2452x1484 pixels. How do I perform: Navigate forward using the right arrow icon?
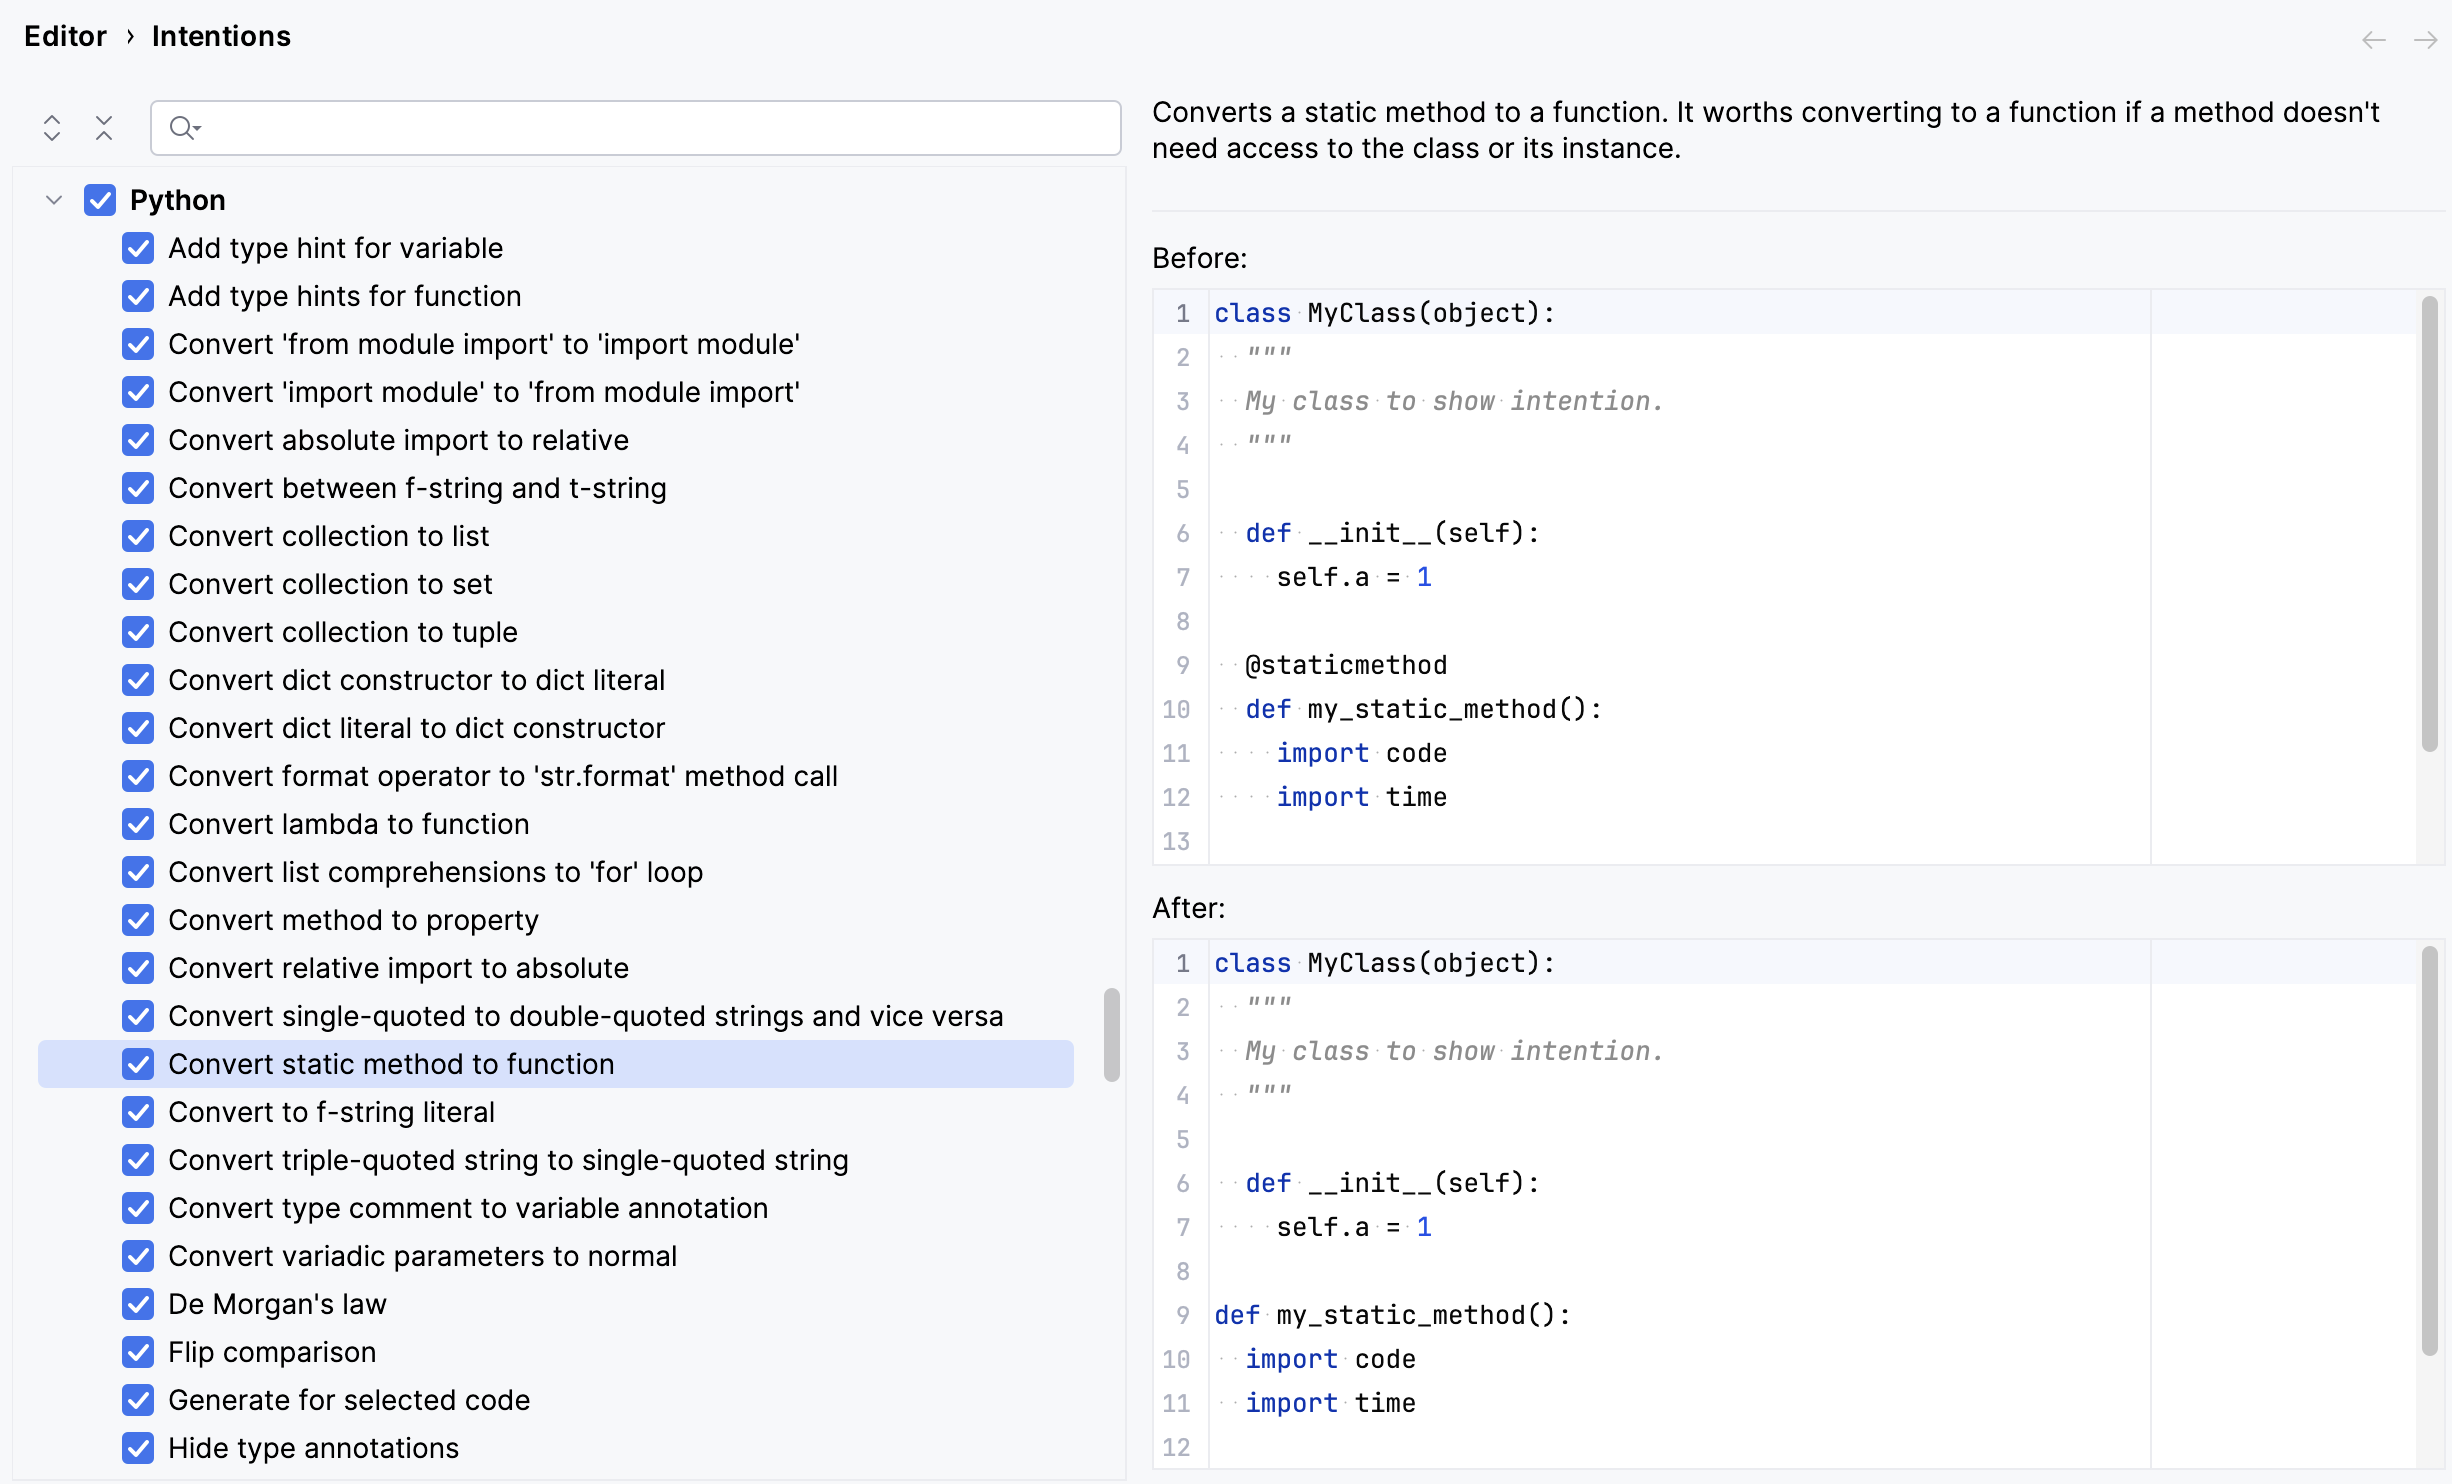click(2425, 39)
